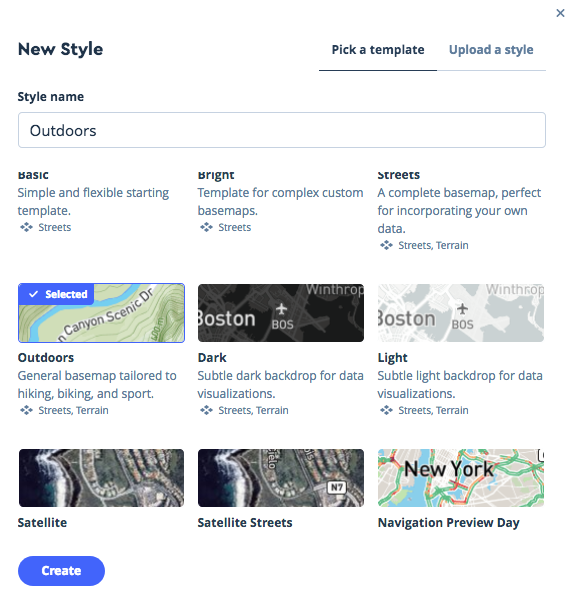Viewport: 573px width, 597px height.
Task: Select the Navigation Preview Day thumbnail
Action: click(x=461, y=478)
